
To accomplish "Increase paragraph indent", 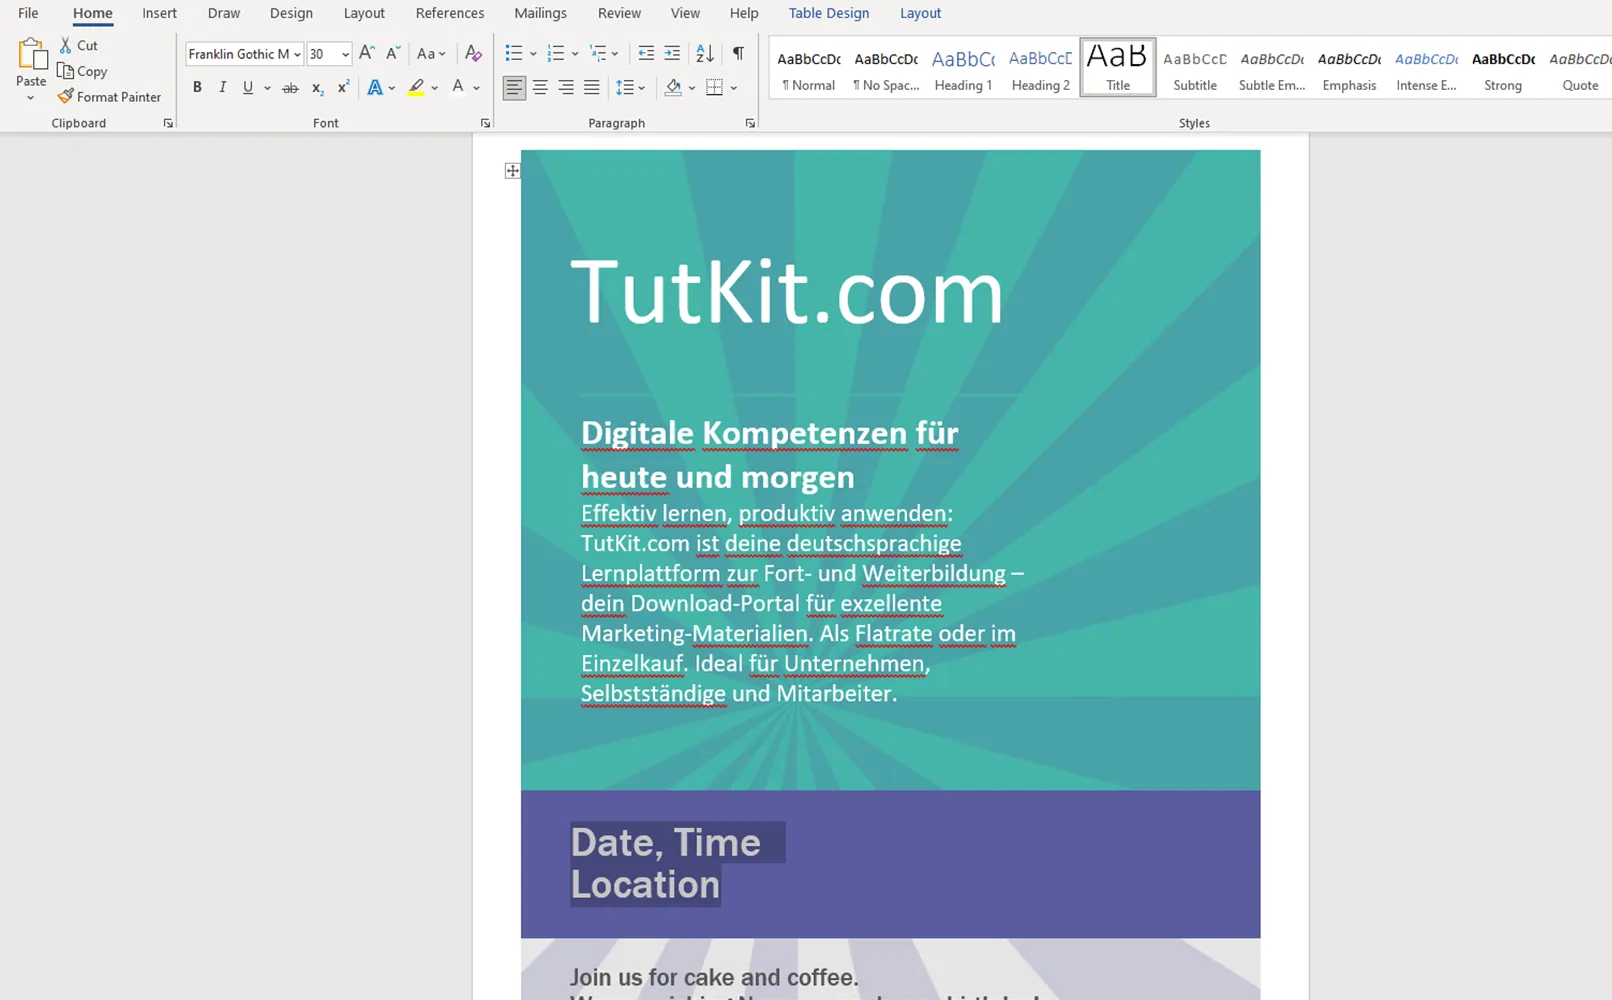I will tap(672, 53).
